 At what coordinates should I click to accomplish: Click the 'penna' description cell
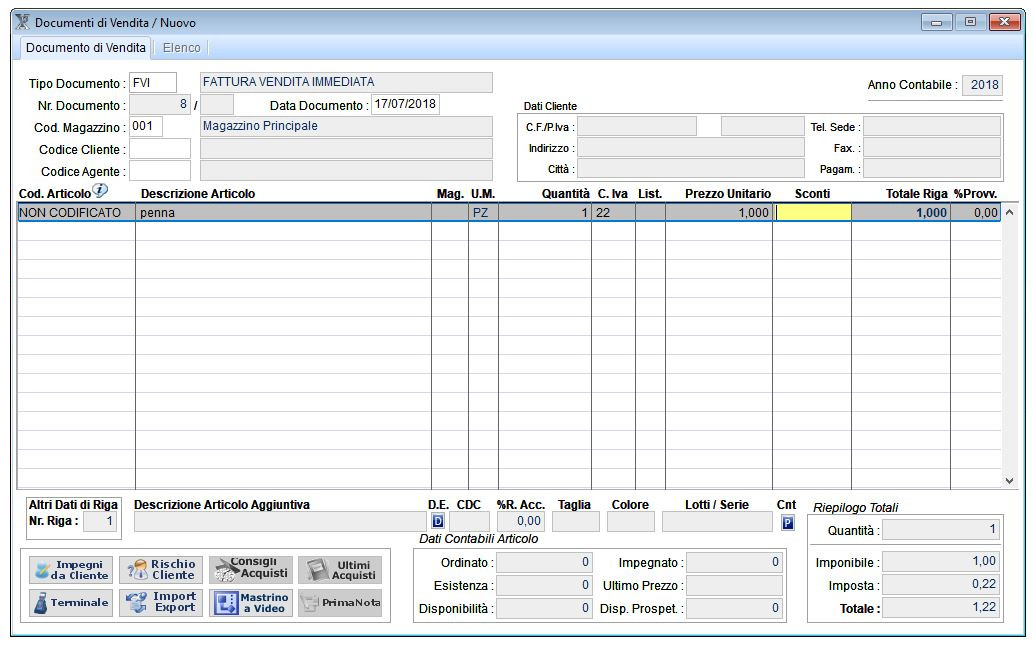point(284,212)
